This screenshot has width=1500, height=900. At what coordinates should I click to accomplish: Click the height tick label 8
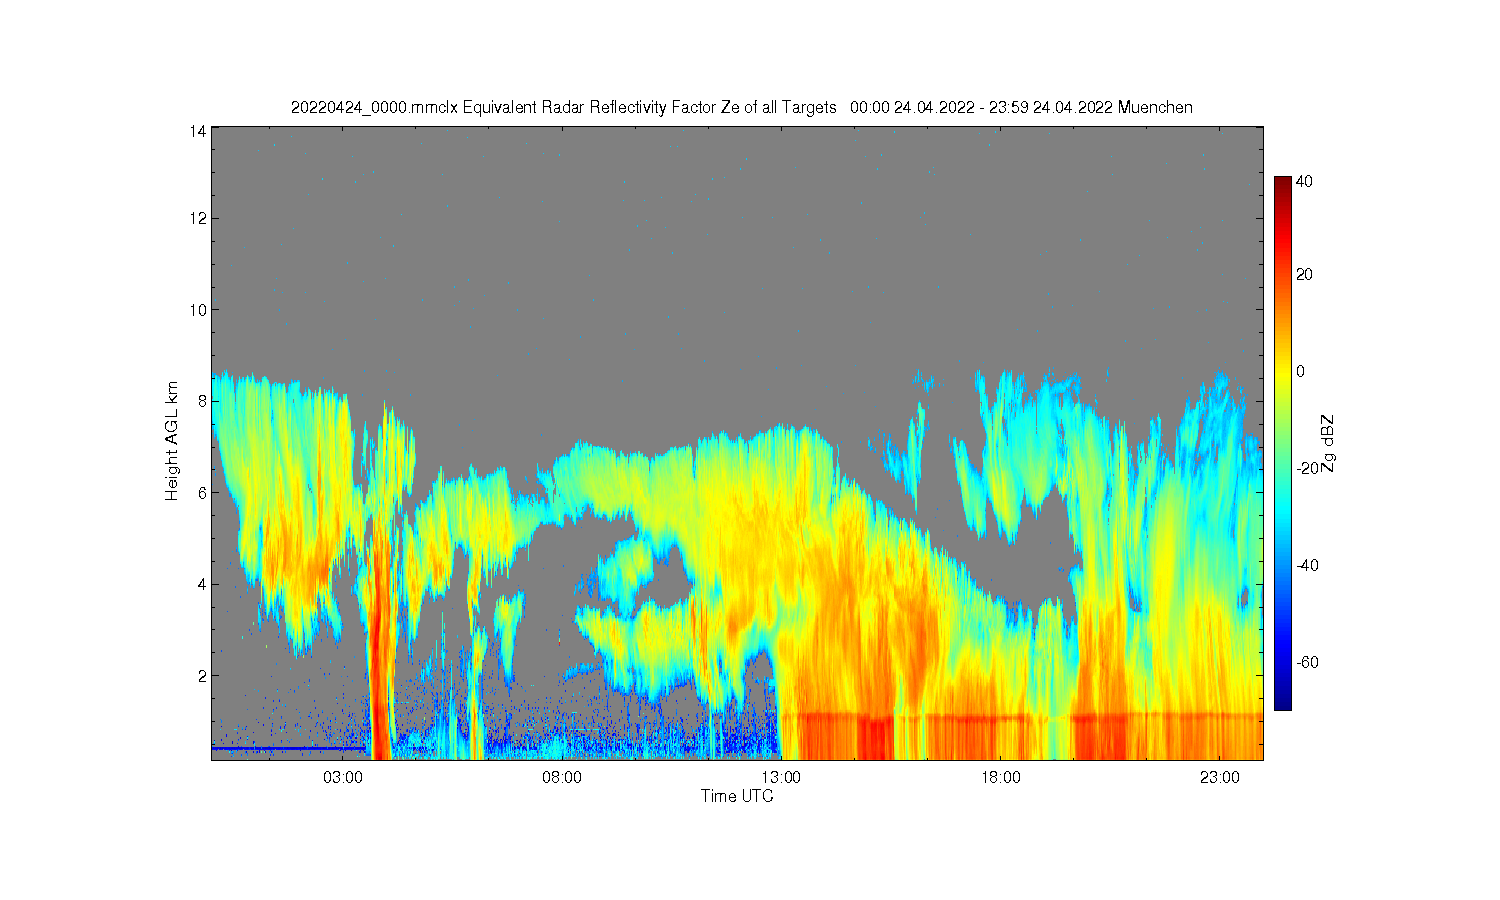click(x=201, y=401)
